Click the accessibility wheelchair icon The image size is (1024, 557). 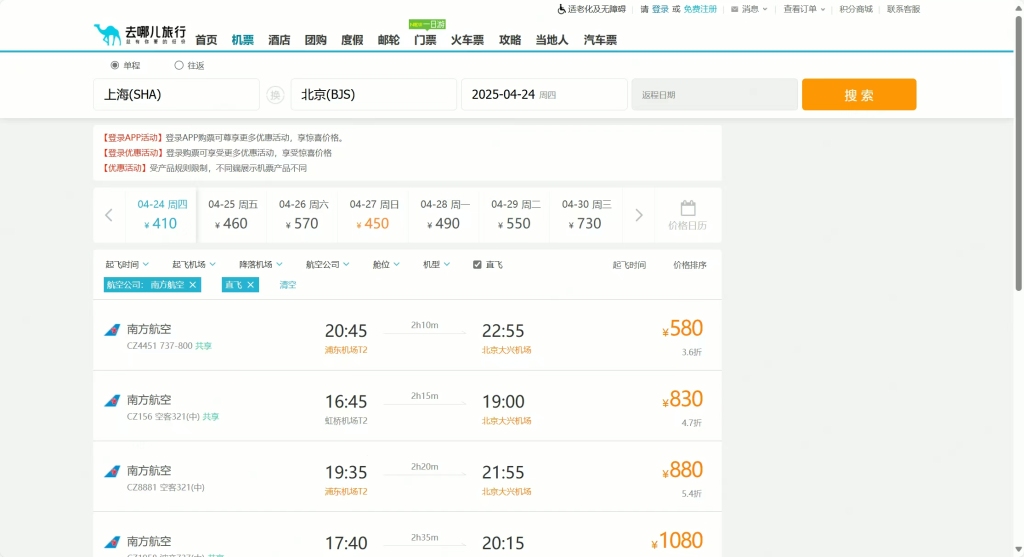click(561, 9)
